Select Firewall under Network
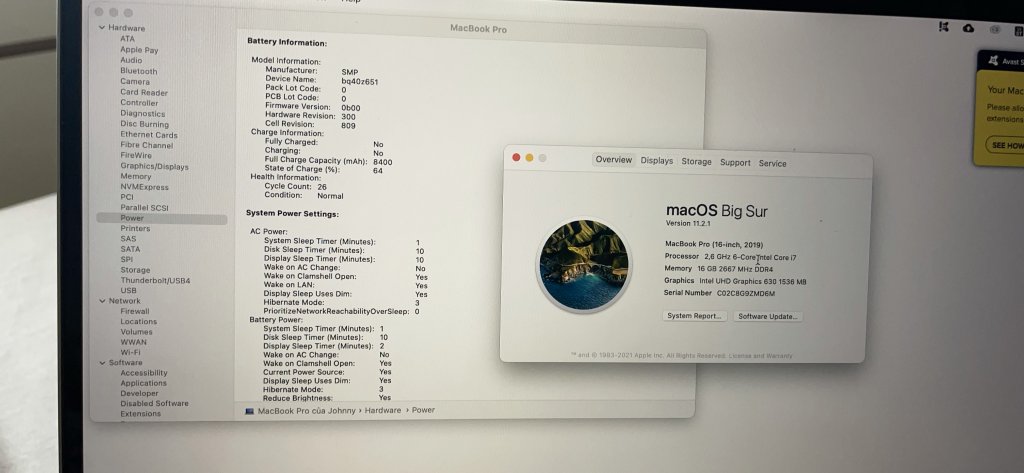This screenshot has height=473, width=1024. tap(135, 311)
